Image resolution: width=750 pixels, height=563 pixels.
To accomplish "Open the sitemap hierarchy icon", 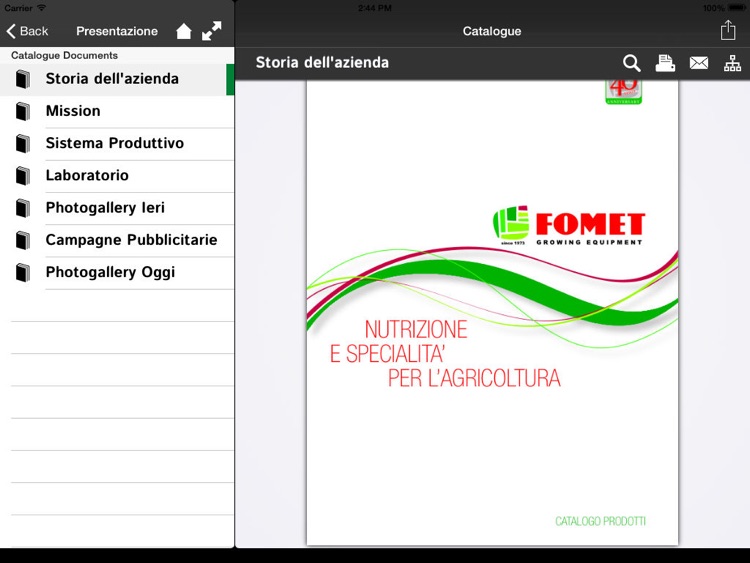I will point(732,63).
